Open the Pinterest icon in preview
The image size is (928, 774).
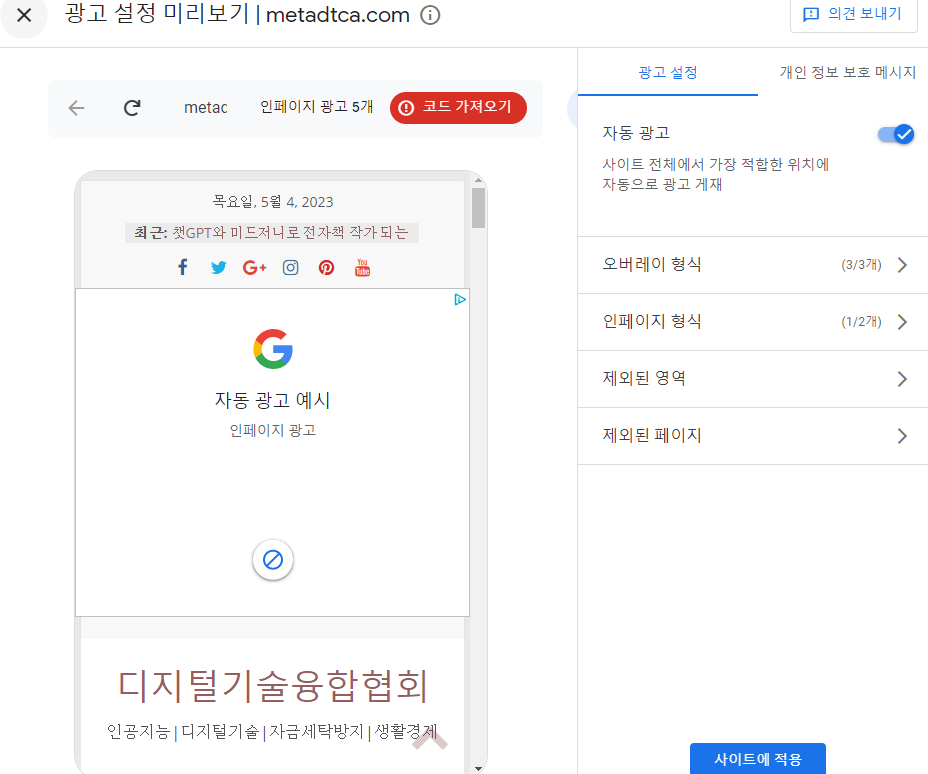[327, 267]
